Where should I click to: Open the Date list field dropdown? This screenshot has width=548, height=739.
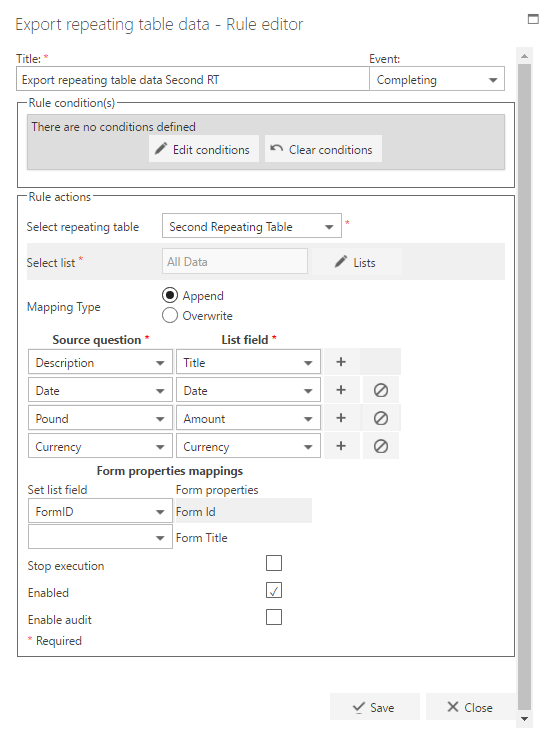(x=248, y=390)
